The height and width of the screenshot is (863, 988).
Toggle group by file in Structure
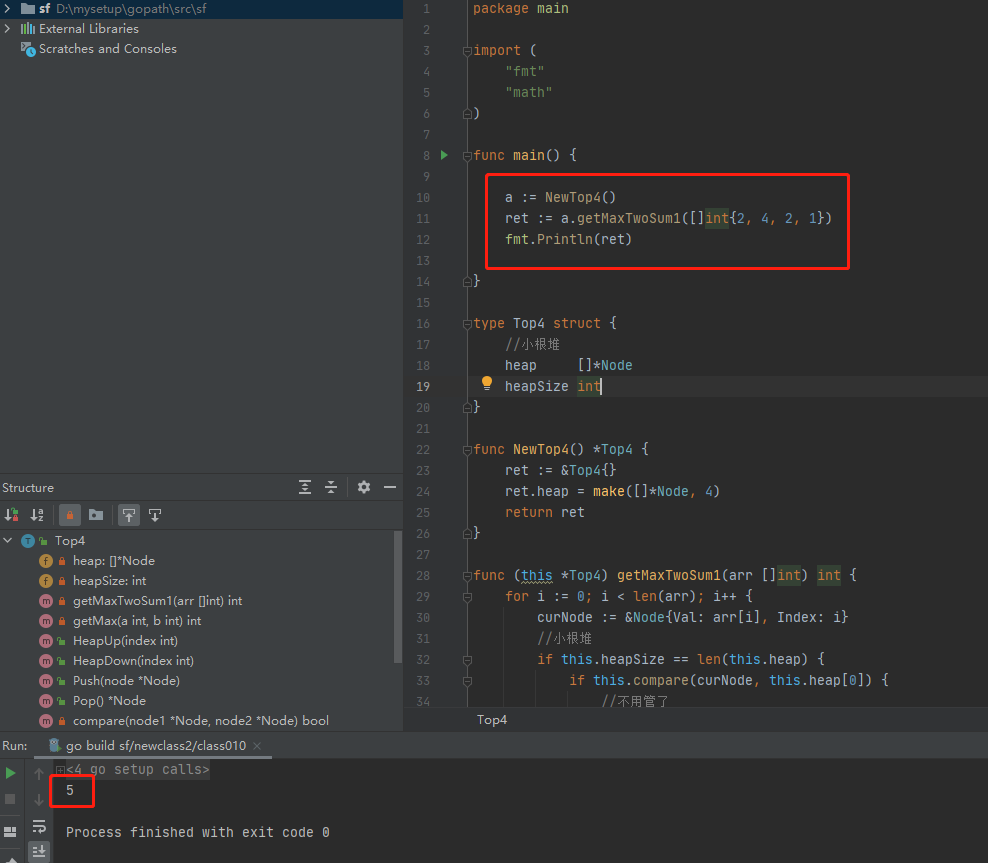[96, 515]
